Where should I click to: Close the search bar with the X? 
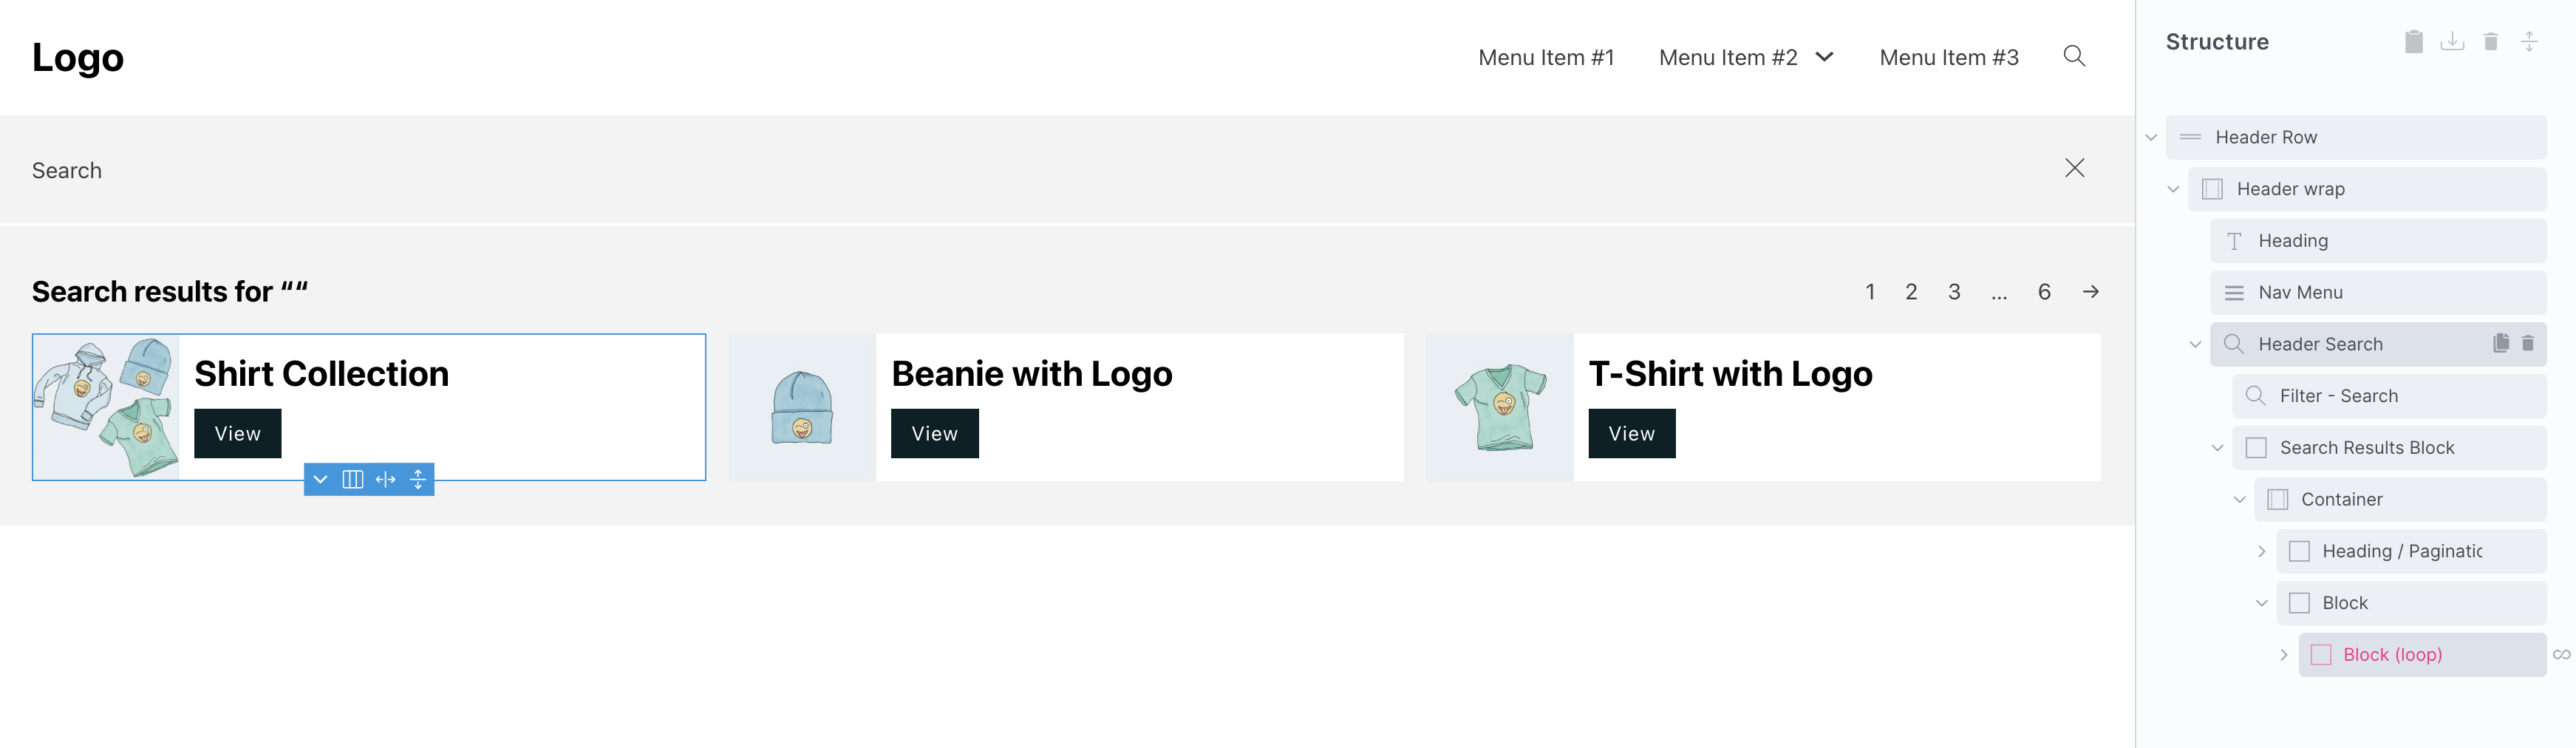coord(2074,168)
